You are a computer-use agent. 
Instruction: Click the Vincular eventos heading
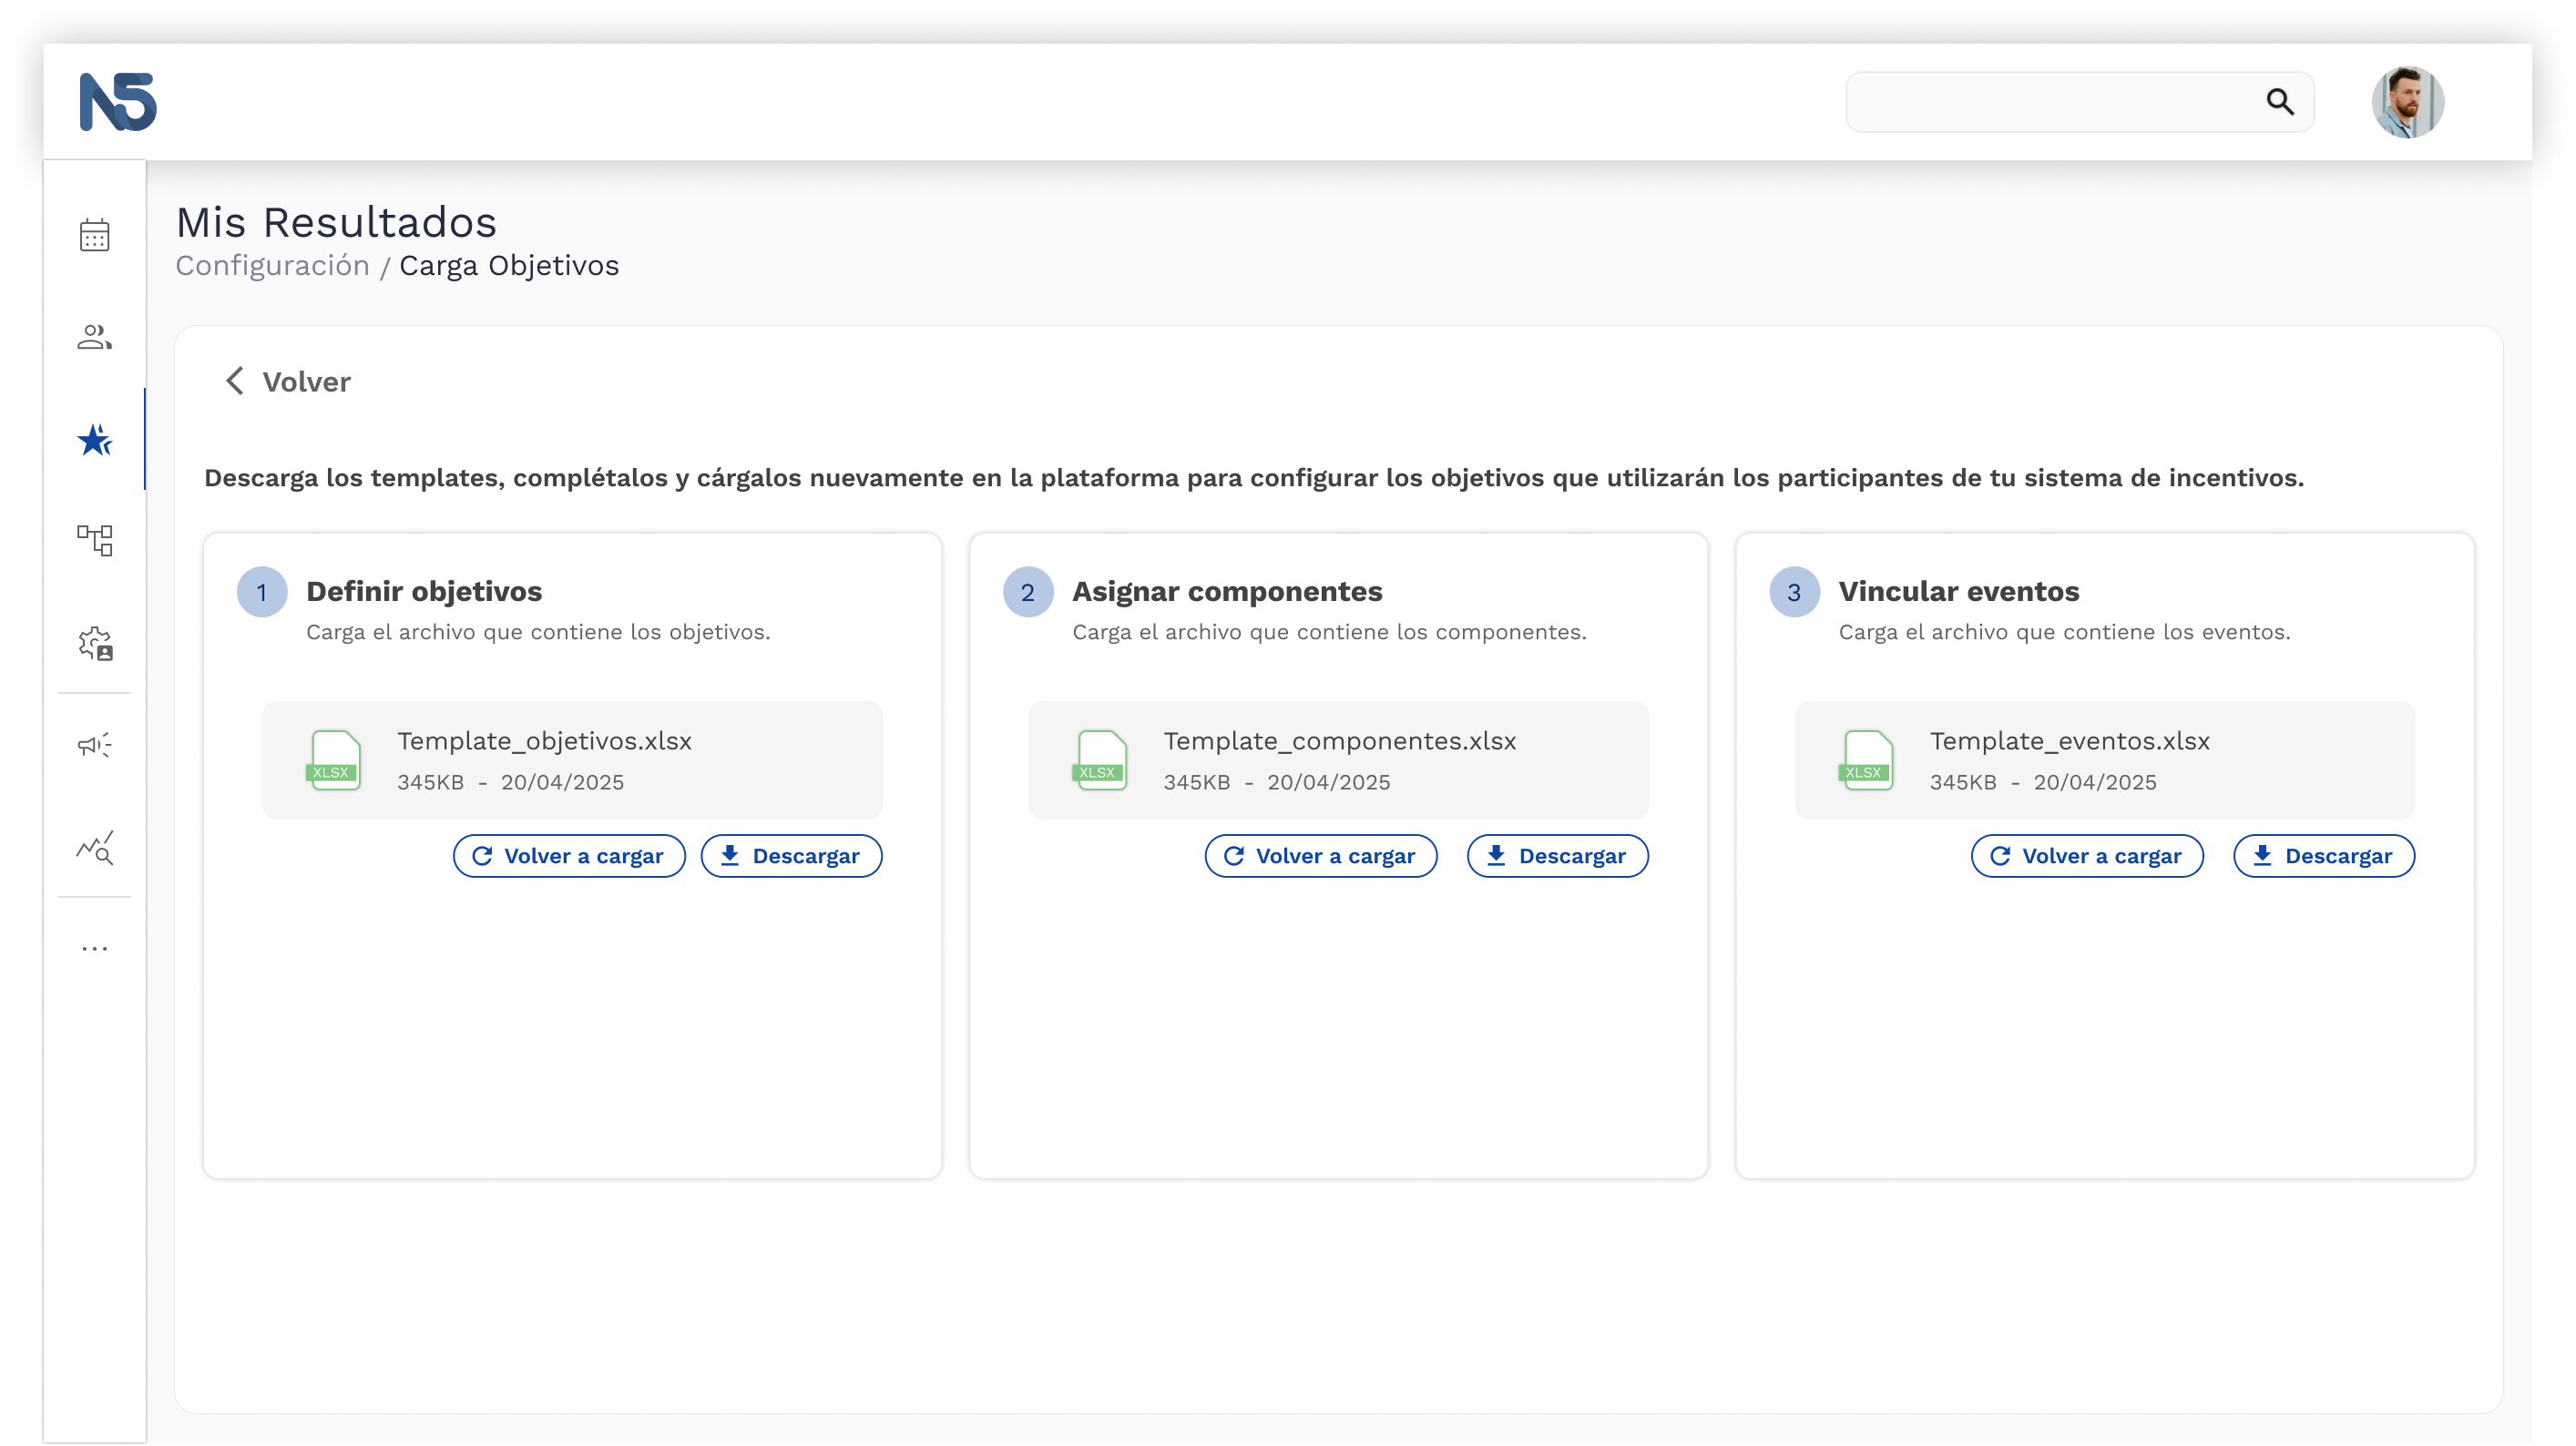click(x=1959, y=591)
